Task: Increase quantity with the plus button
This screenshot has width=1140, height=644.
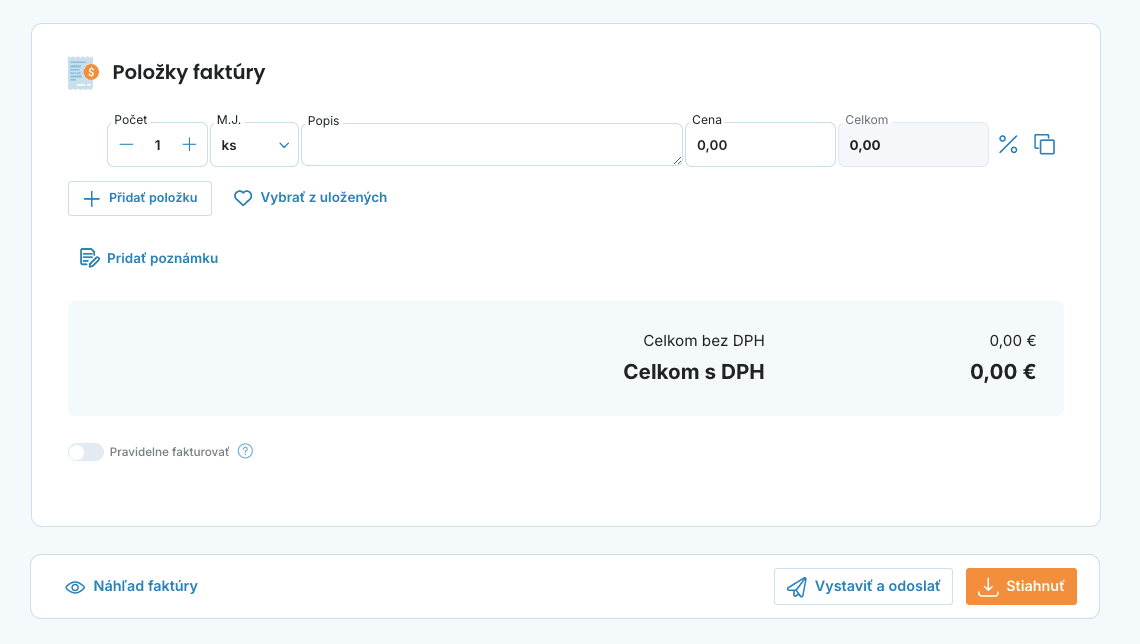Action: pyautogui.click(x=189, y=145)
